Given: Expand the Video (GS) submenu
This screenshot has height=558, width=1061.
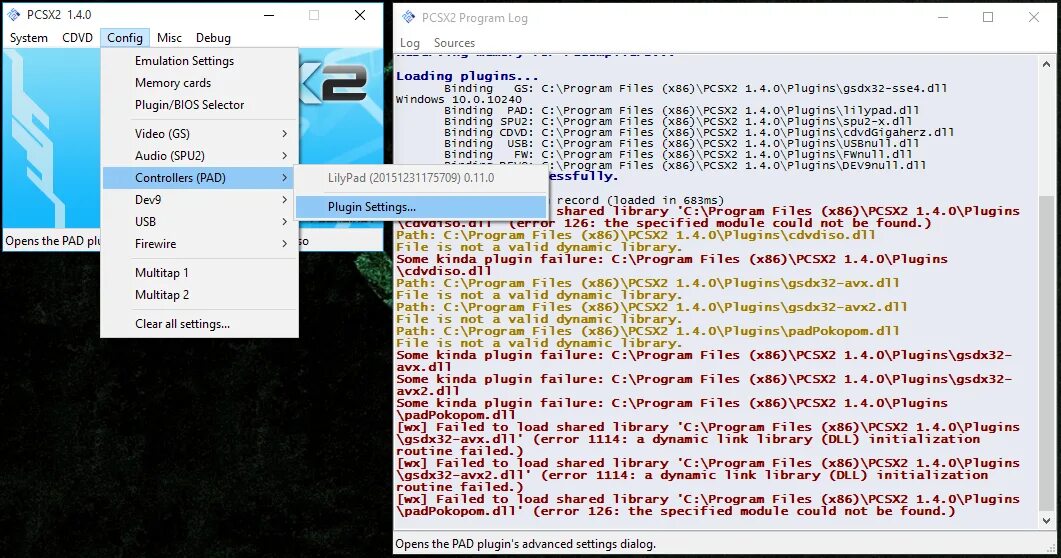Looking at the screenshot, I should [200, 134].
